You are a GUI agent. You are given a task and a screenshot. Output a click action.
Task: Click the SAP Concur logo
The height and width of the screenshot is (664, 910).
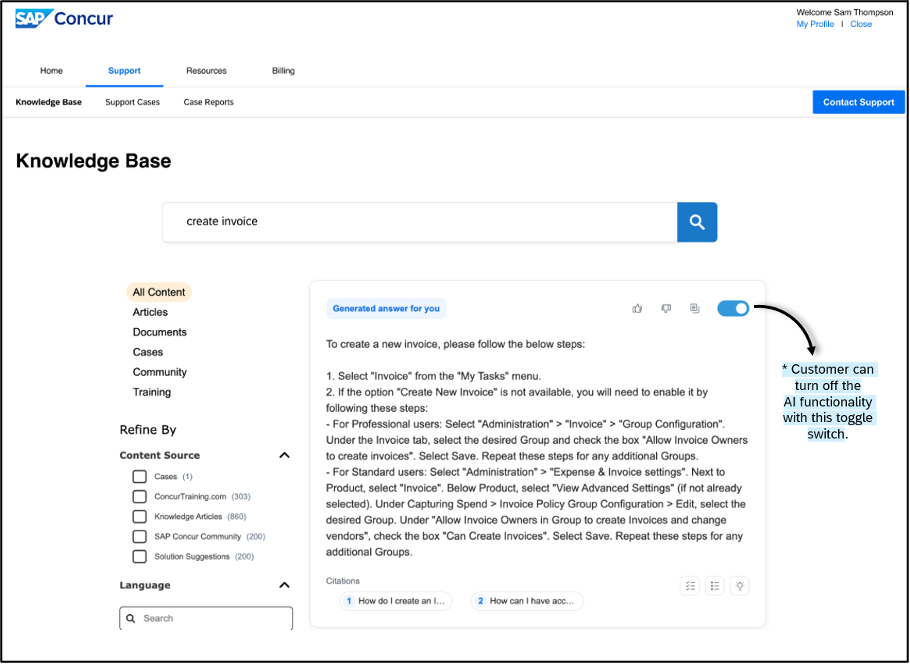point(64,19)
